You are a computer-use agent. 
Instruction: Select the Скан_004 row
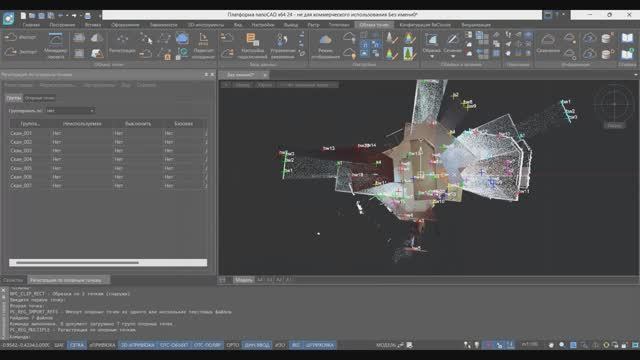pyautogui.click(x=108, y=159)
